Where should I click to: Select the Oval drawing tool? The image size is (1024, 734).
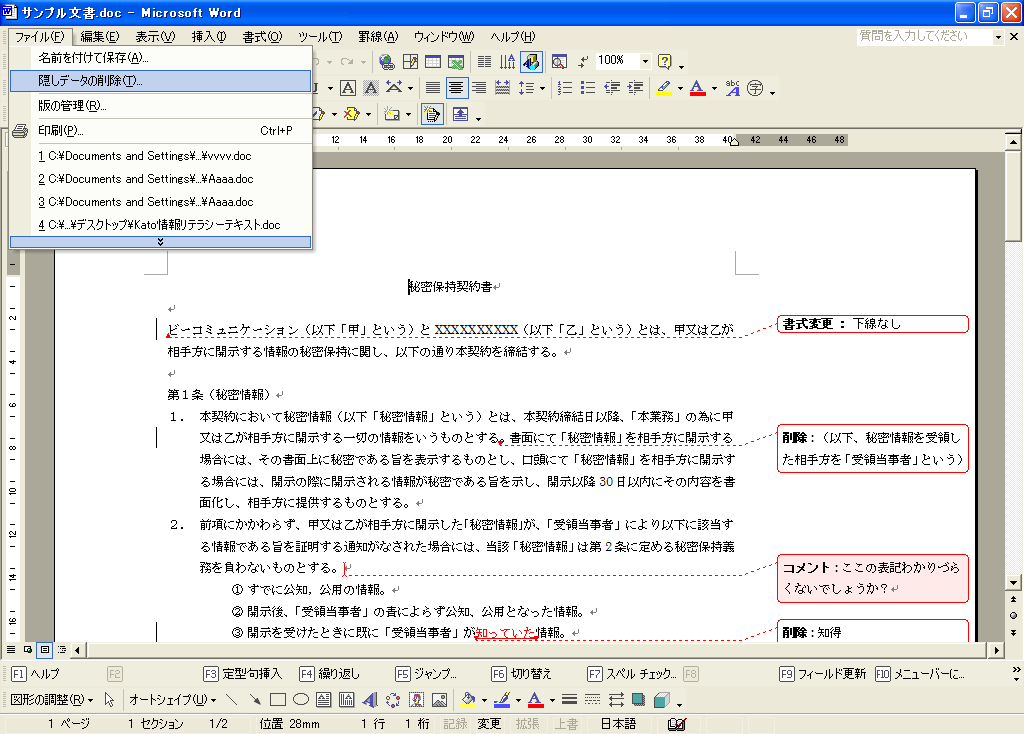300,700
